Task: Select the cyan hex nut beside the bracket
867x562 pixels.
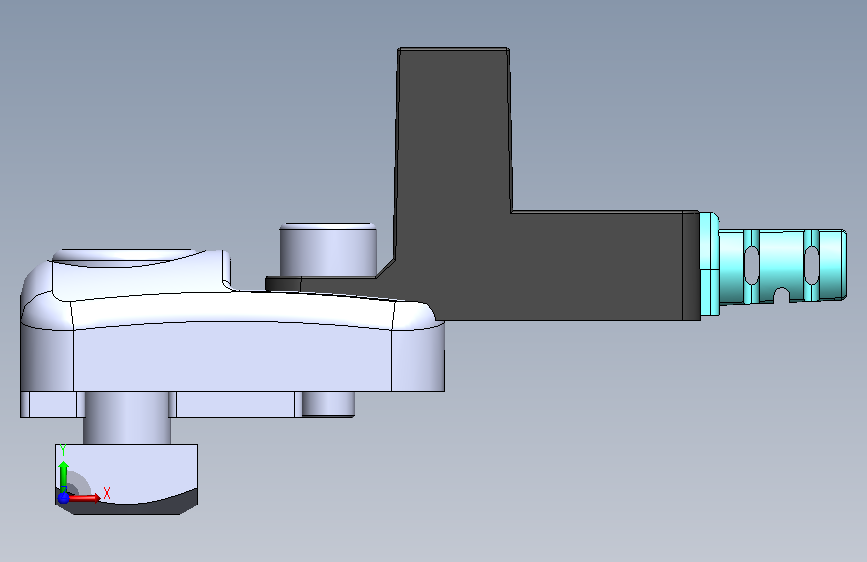Action: coord(708,264)
